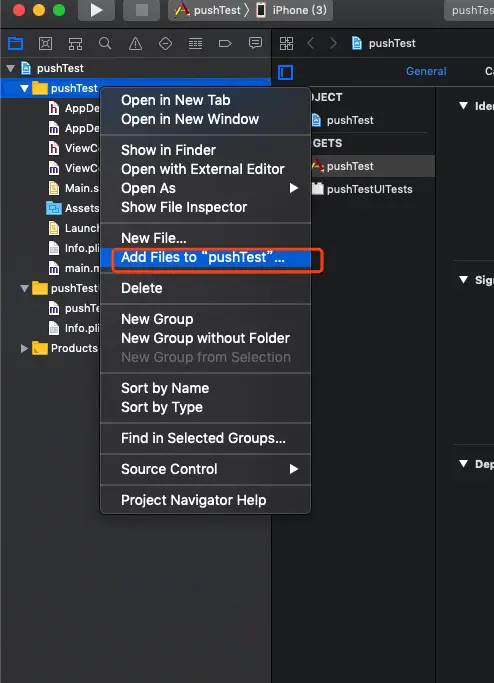Open the Test navigator diamond icon
494x683 pixels.
pos(165,43)
